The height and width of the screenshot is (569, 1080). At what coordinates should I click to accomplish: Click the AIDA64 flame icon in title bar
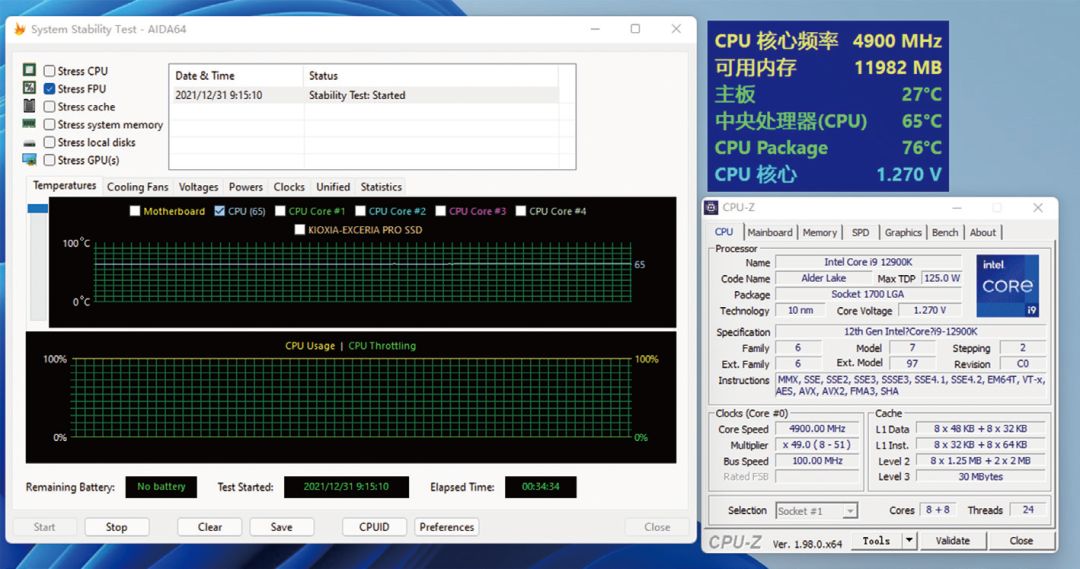click(x=19, y=29)
